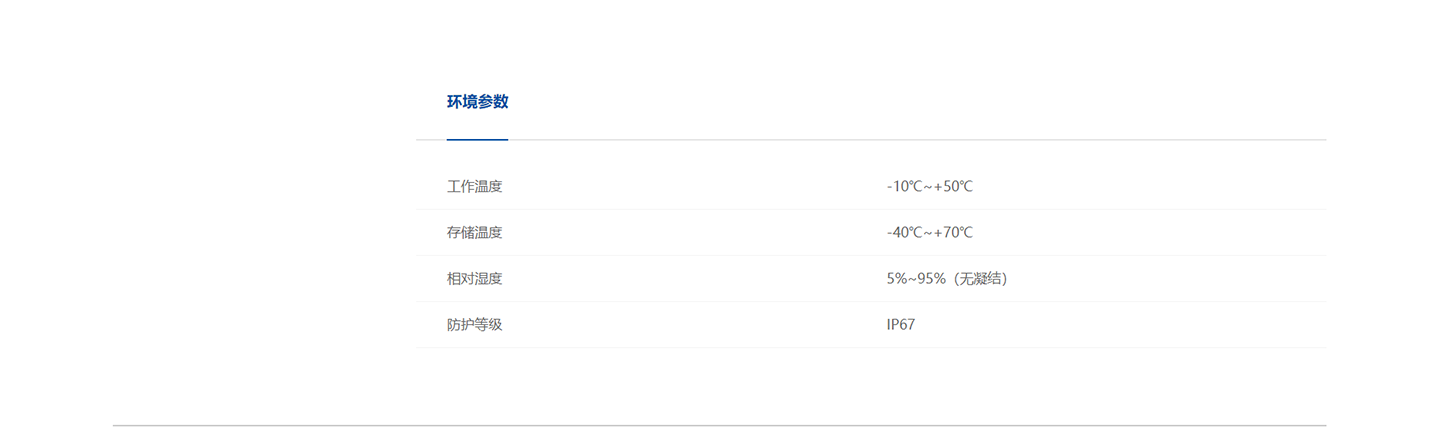Click the +50℃ upper working limit
This screenshot has height=441, width=1447.
953,186
